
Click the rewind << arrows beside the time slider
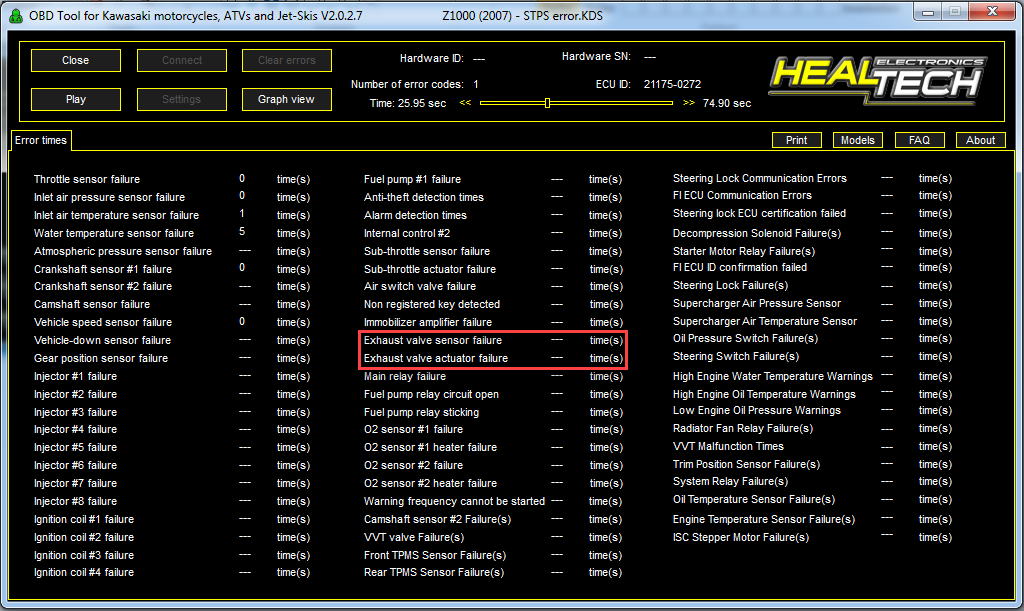tap(465, 103)
